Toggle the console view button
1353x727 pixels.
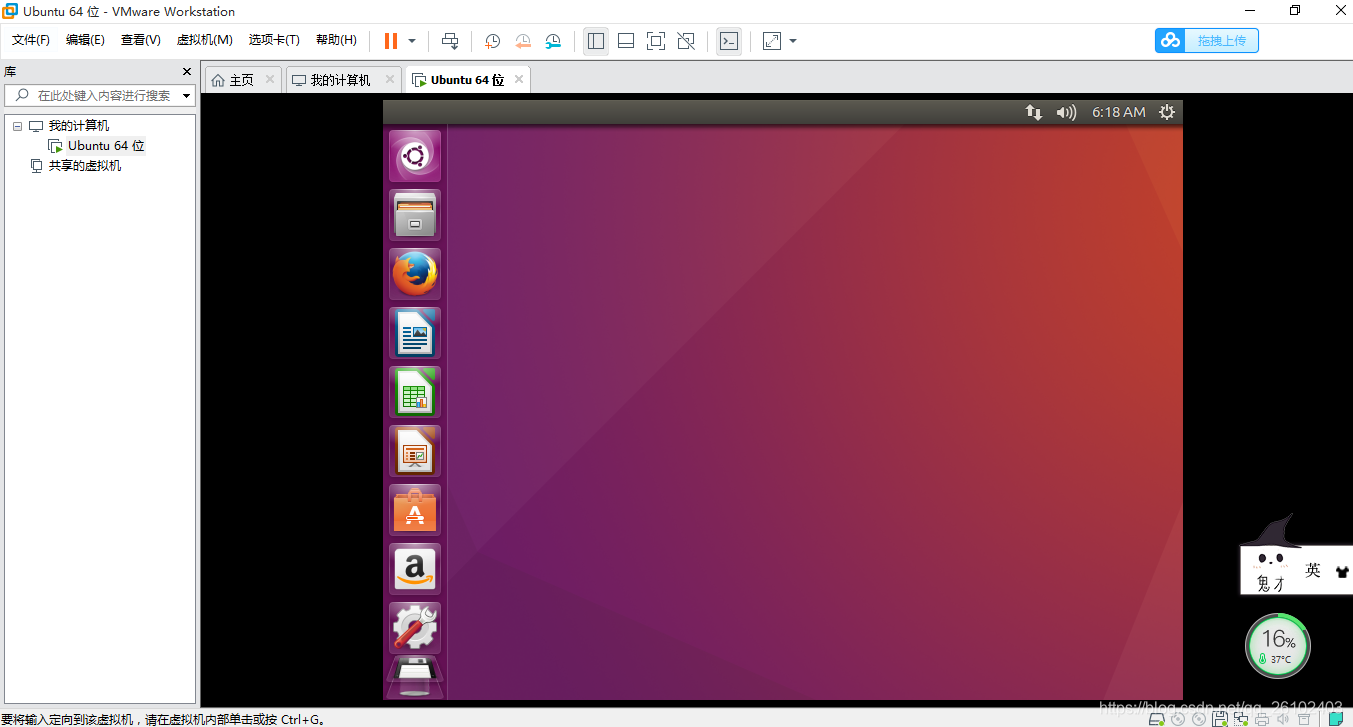click(x=729, y=41)
